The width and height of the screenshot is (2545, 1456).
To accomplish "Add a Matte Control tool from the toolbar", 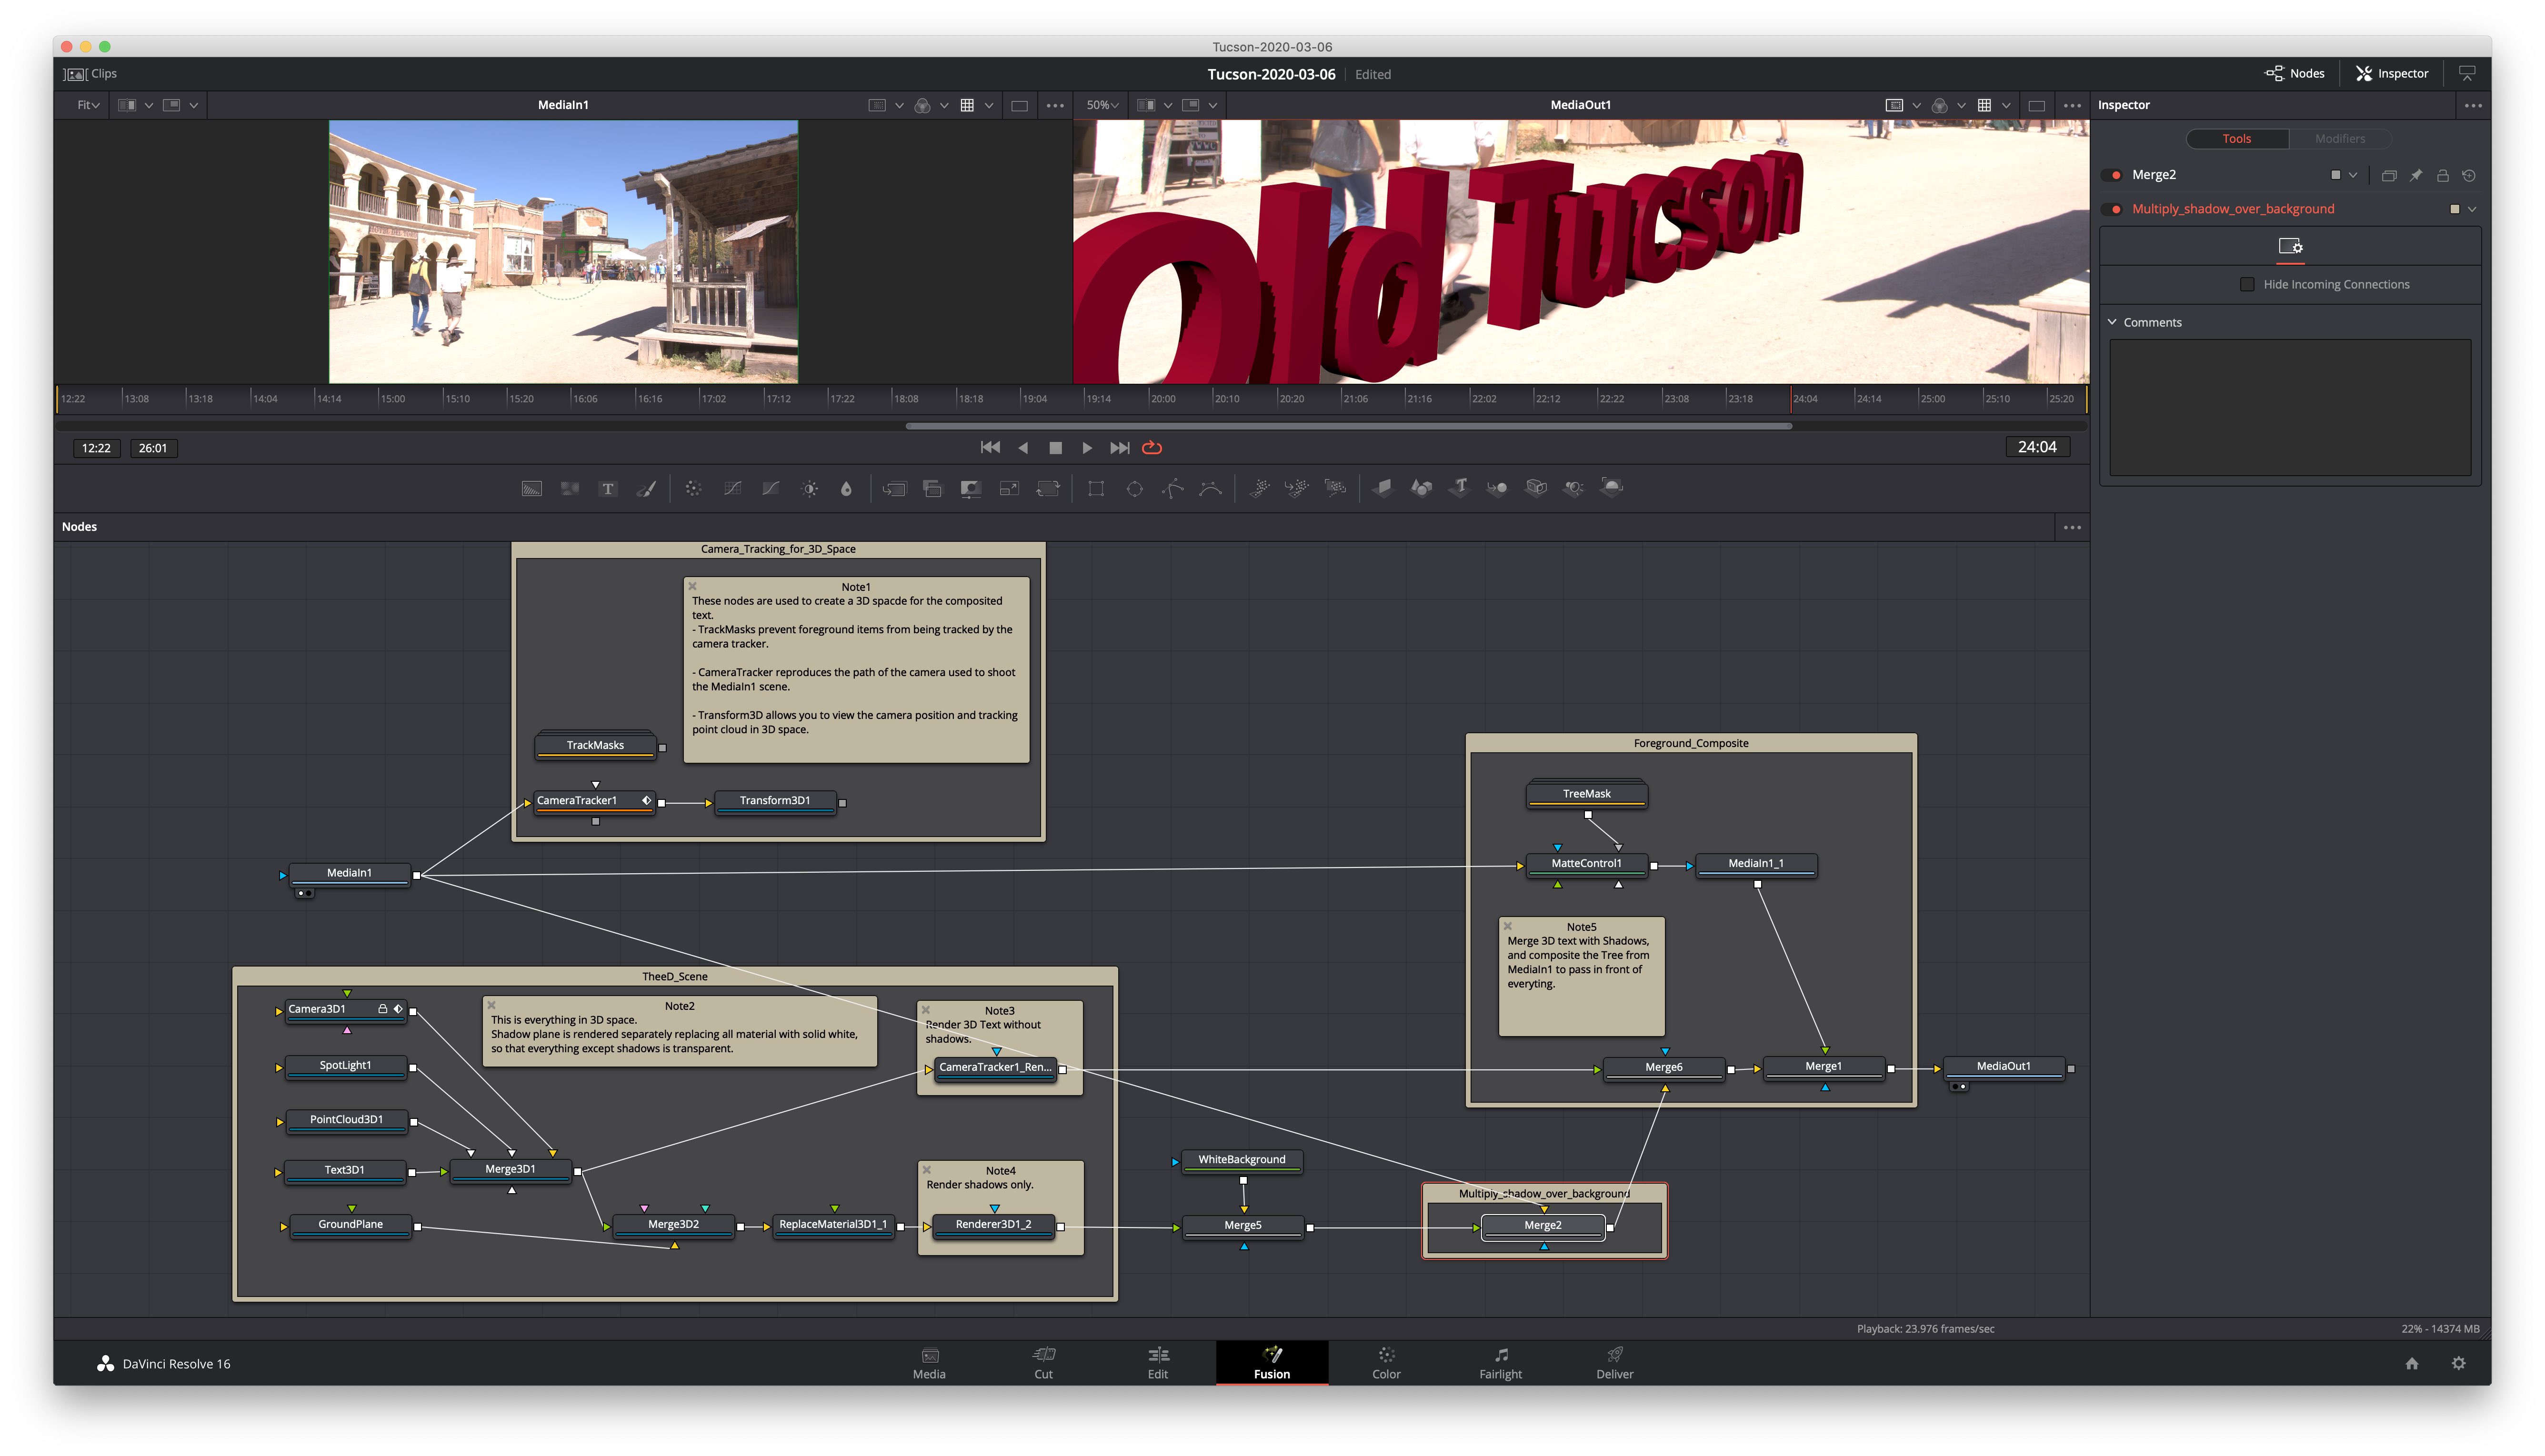I will coord(970,488).
